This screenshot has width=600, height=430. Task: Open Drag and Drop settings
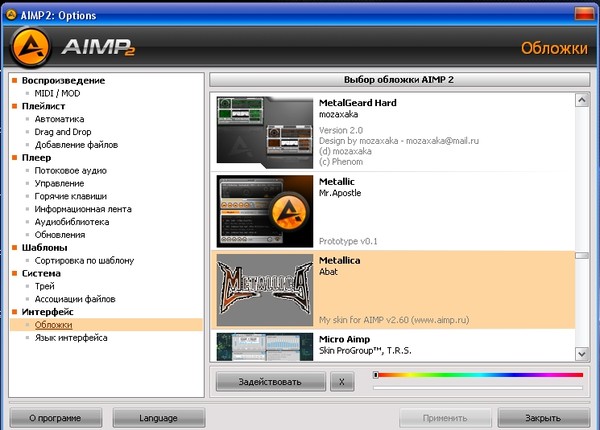click(63, 132)
